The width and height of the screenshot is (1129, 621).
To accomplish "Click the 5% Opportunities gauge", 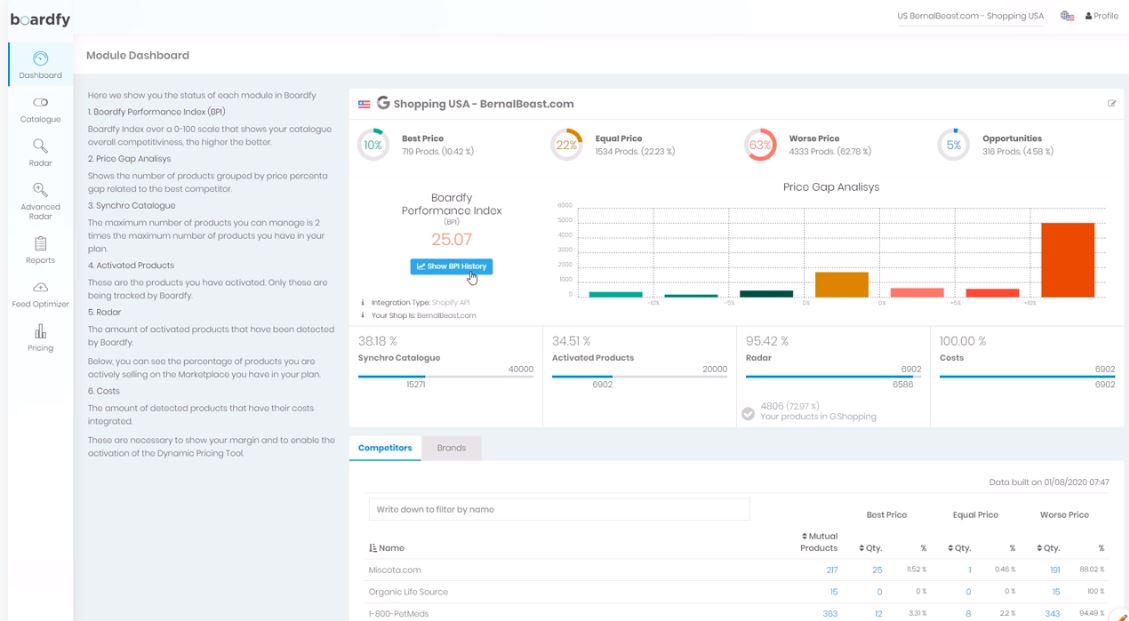I will tap(953, 145).
